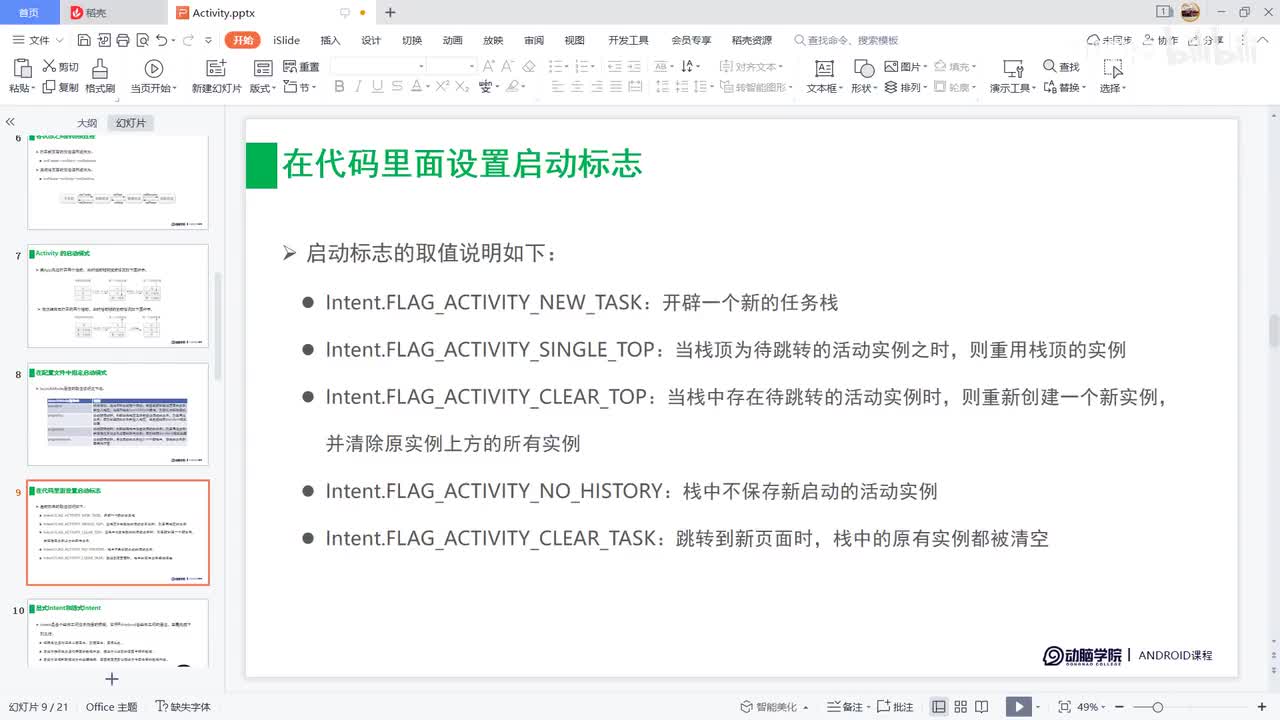Switch to the 首页 Home window tab
1280x720 pixels.
[x=29, y=12]
